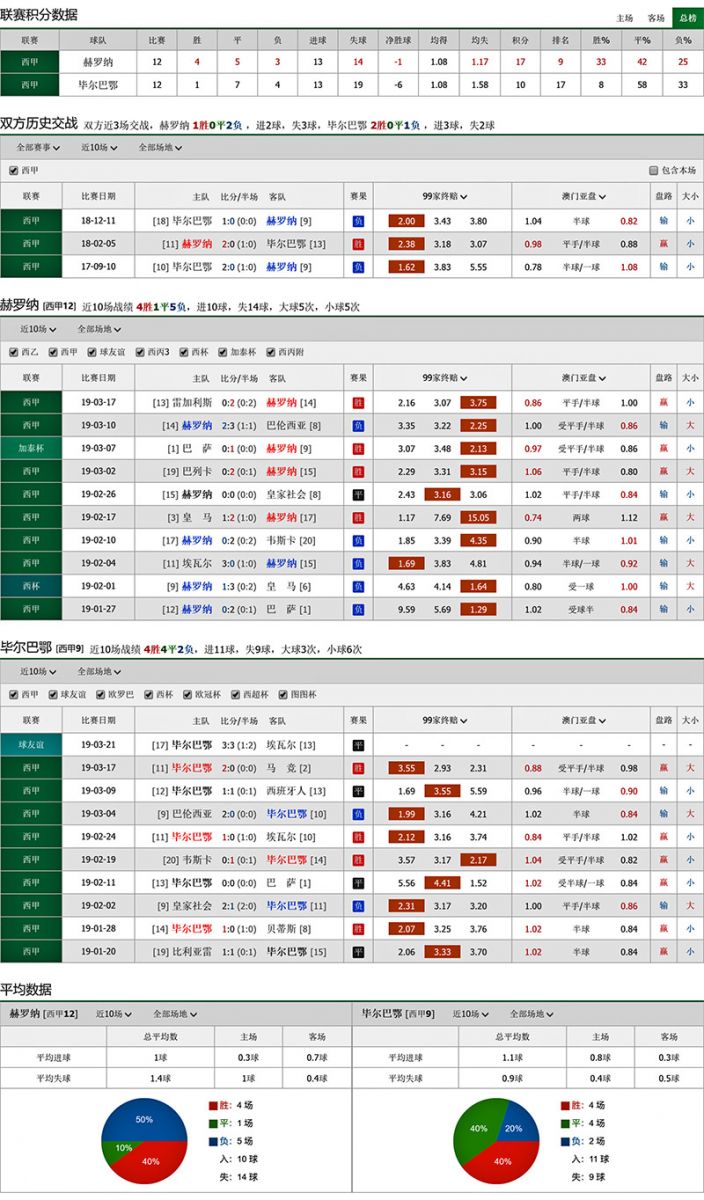Click the 平 badge in 比利亚雷 vs 毕尔巴鄂 row

click(358, 952)
